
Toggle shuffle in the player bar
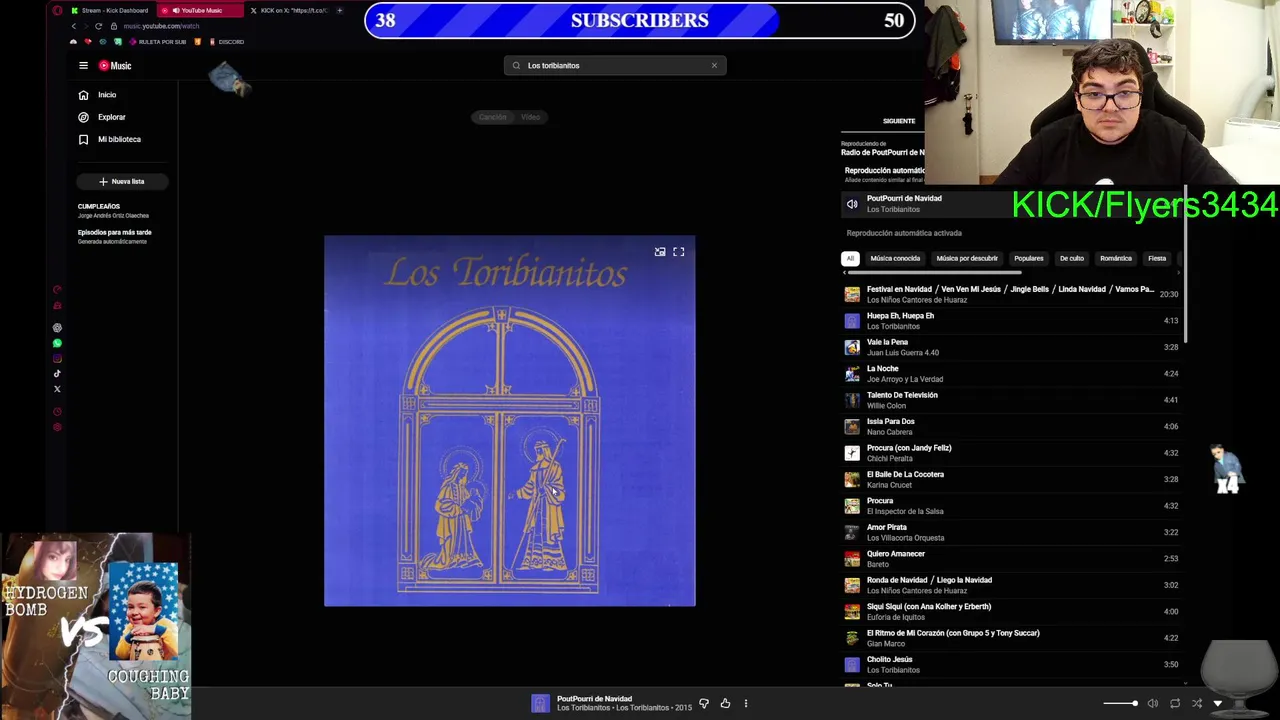tap(1197, 704)
